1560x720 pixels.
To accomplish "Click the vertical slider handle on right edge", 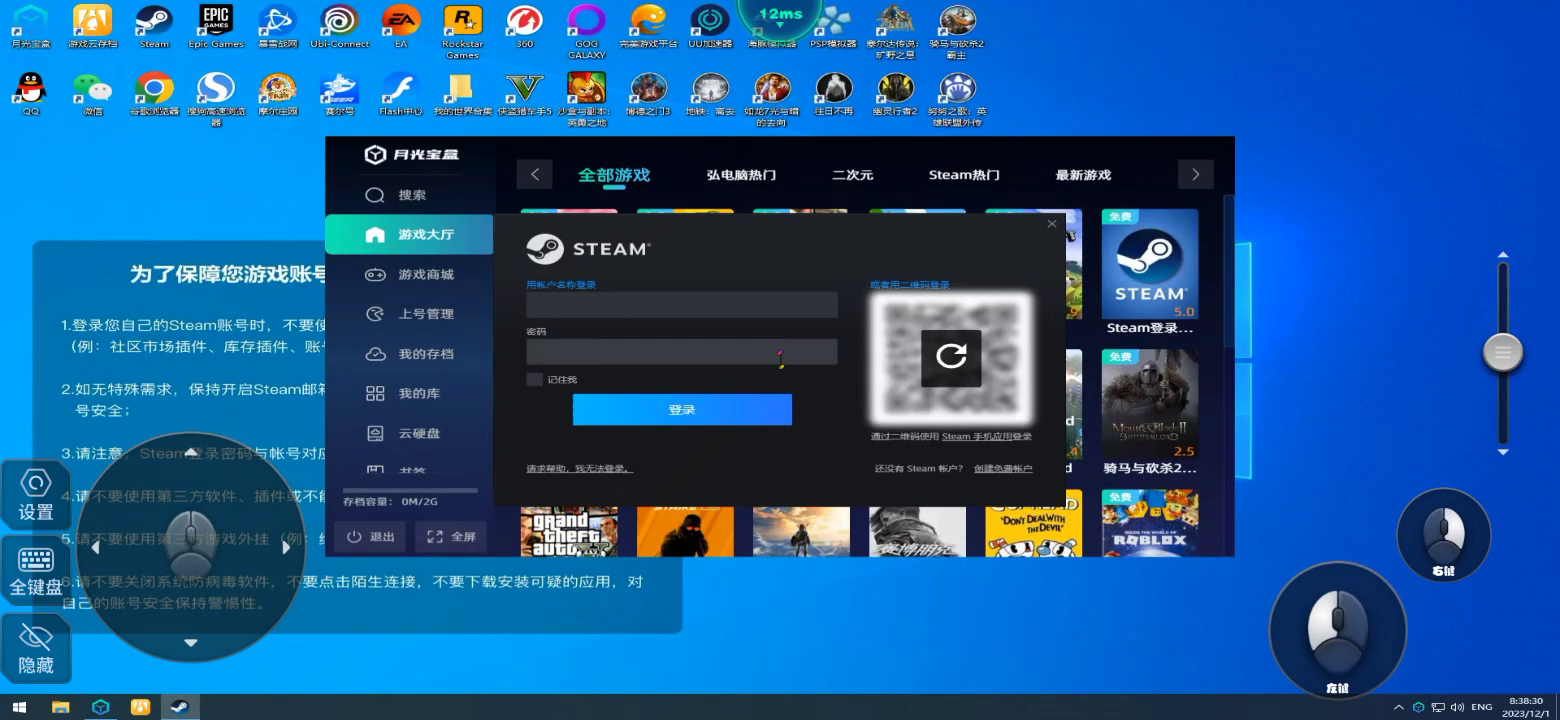I will point(1502,352).
